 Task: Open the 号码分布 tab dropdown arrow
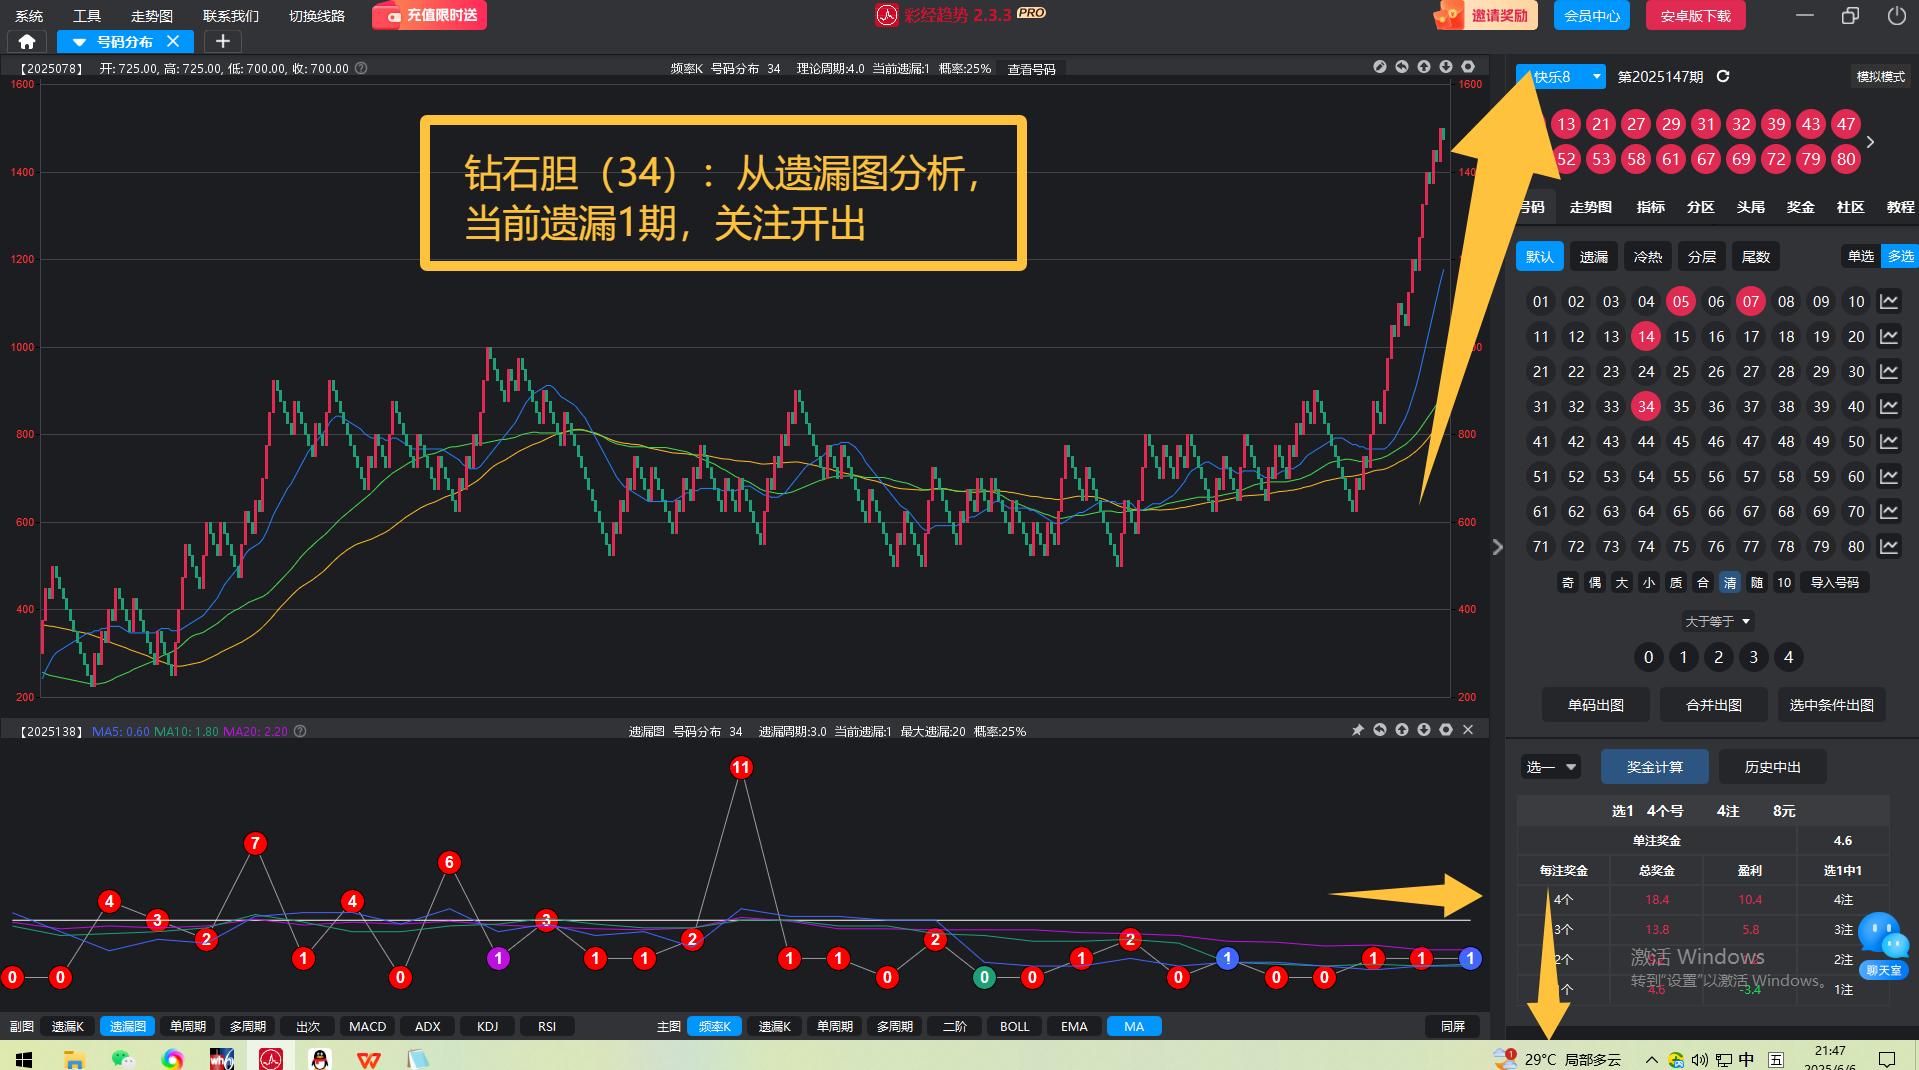(x=79, y=42)
